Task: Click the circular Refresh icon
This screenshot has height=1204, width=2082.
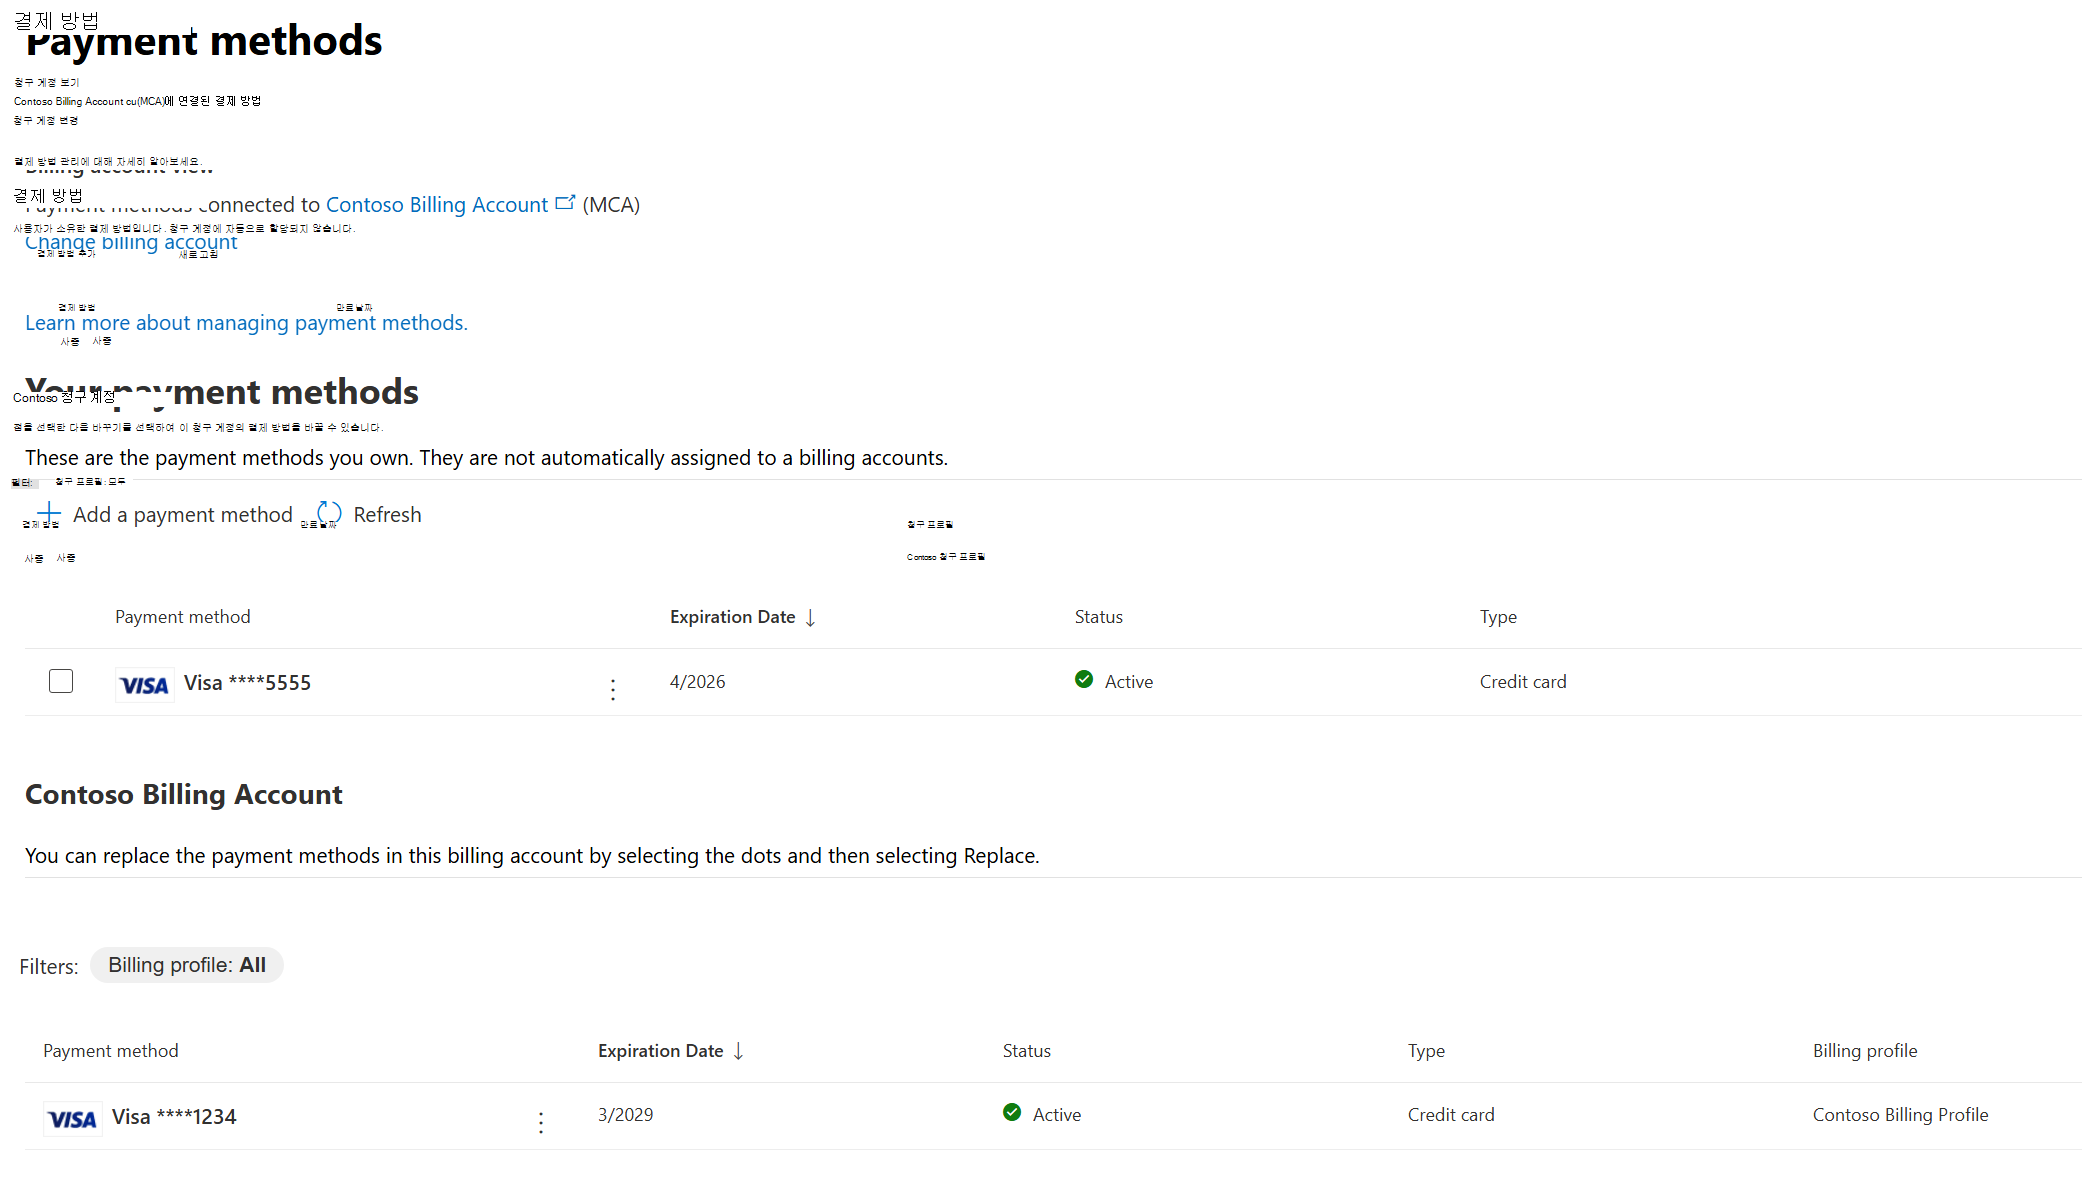Action: (x=329, y=514)
